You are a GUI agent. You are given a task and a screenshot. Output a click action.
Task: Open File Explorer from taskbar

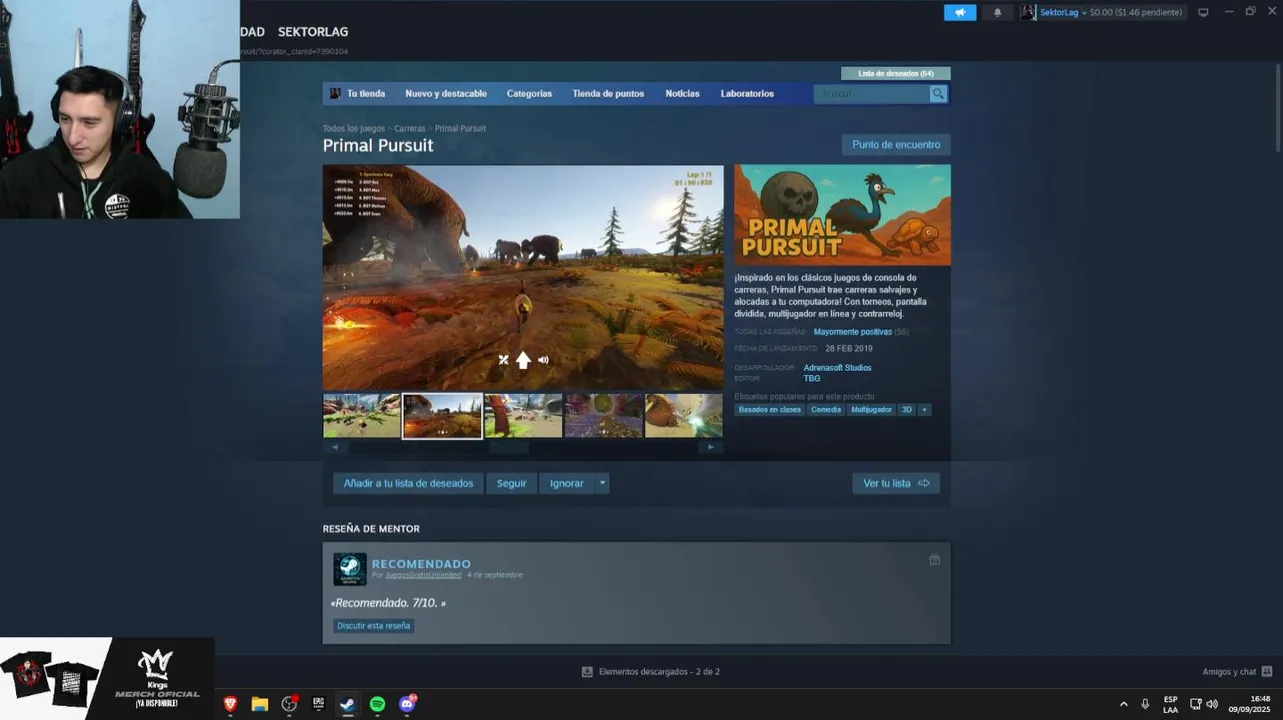259,704
